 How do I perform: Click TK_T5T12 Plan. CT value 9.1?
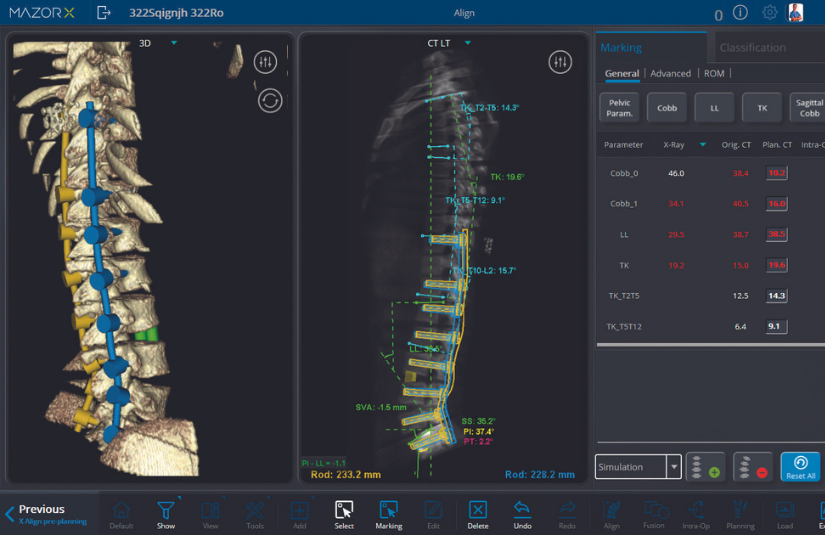pos(777,326)
